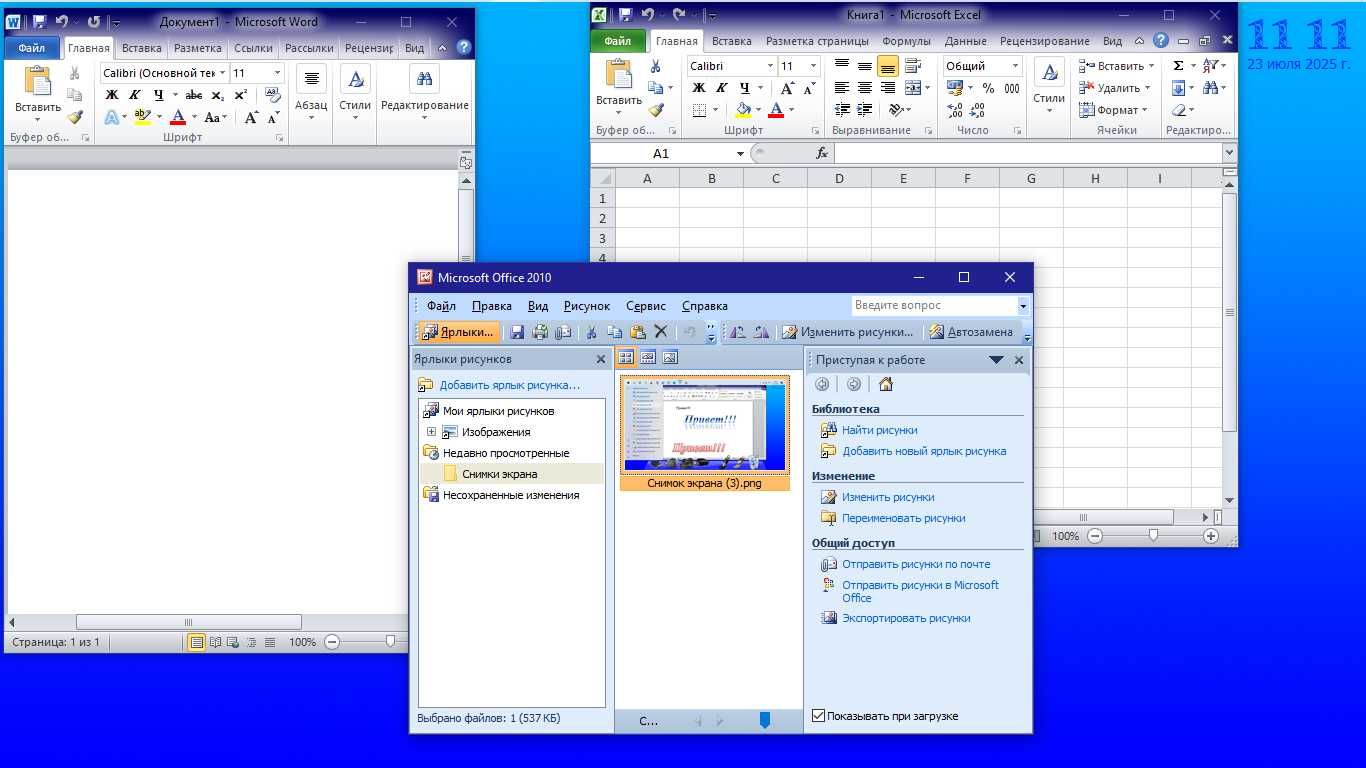This screenshot has width=1366, height=768.
Task: Click the Wrap text icon in Excel
Action: click(x=911, y=66)
